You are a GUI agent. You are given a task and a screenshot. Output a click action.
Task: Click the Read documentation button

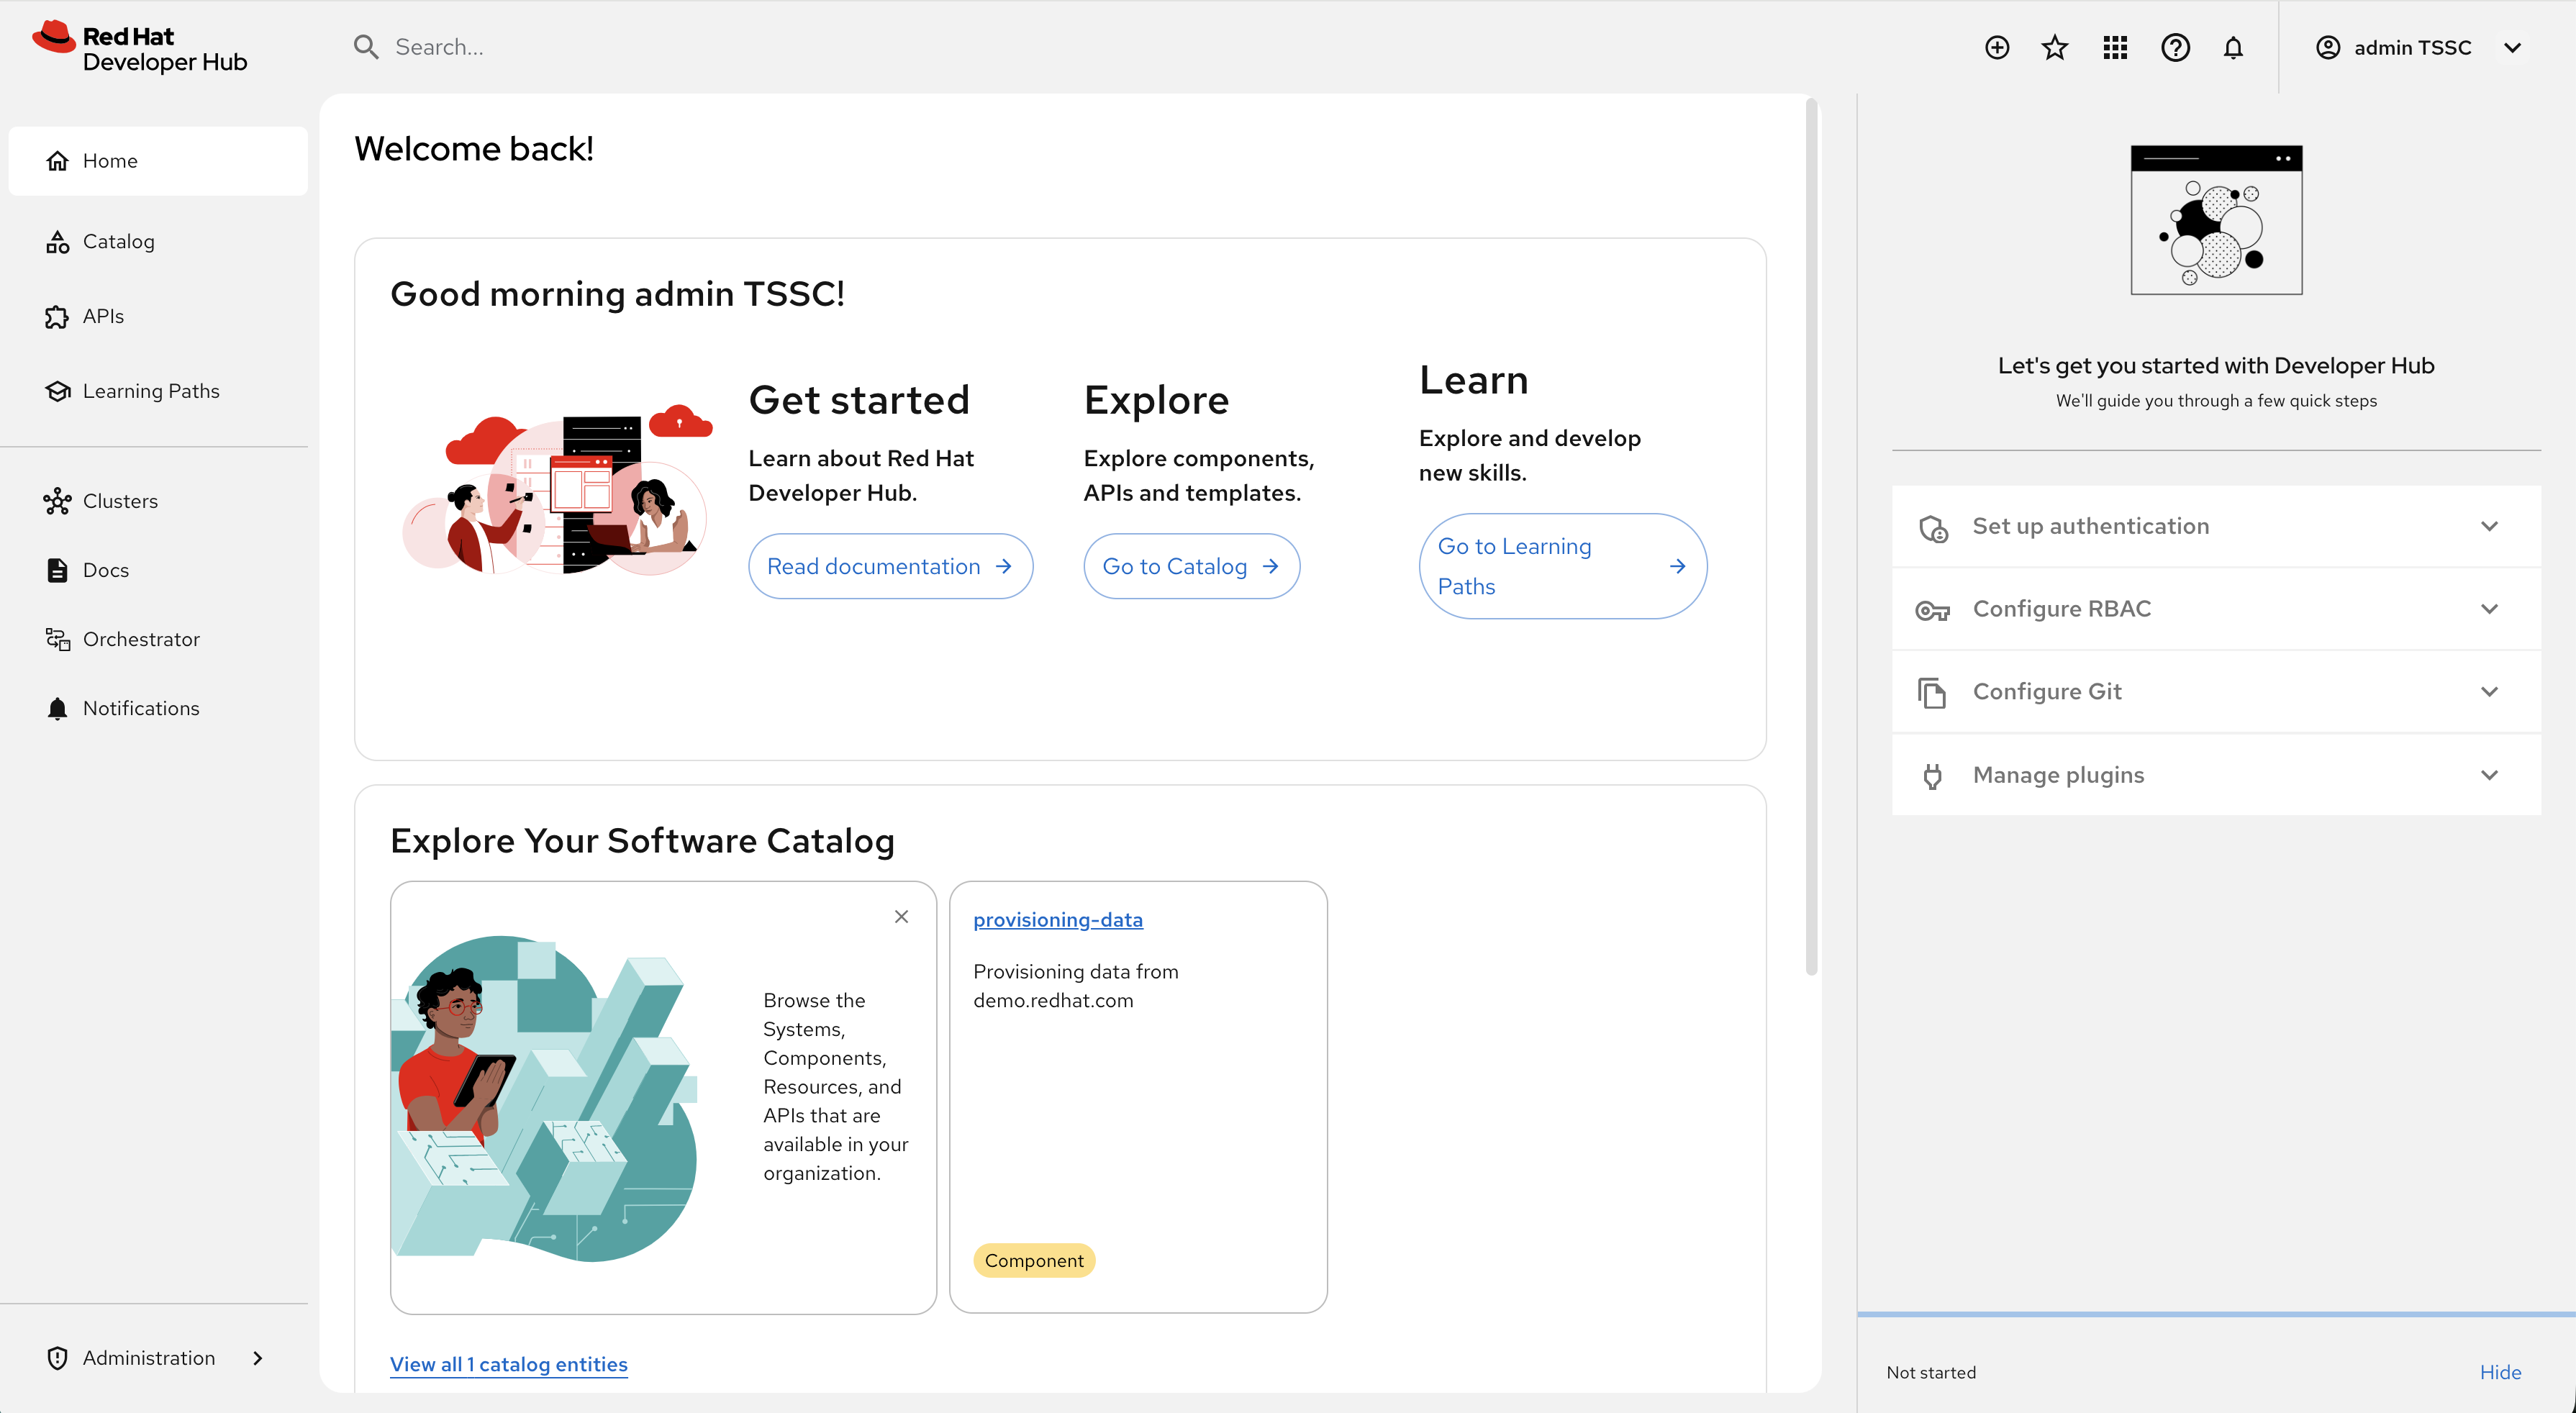pyautogui.click(x=889, y=566)
